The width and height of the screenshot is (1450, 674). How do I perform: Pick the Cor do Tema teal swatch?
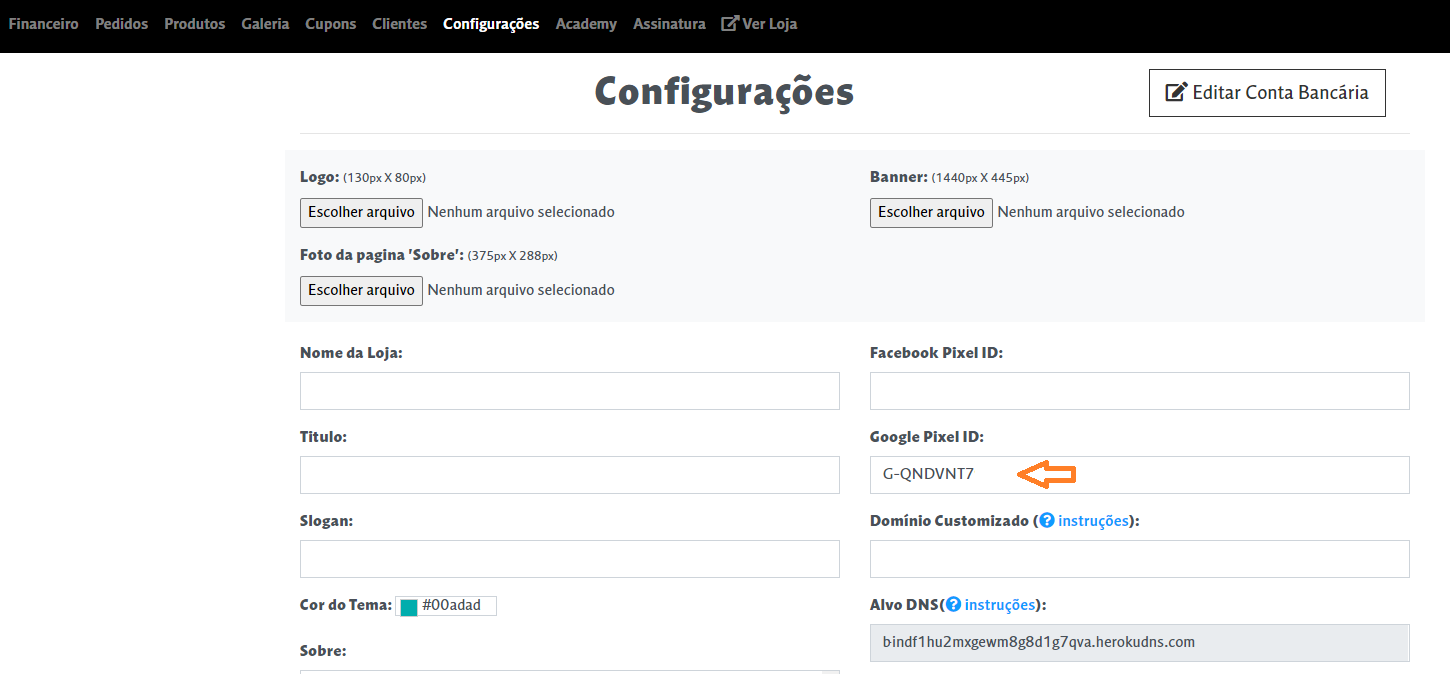[x=409, y=607]
